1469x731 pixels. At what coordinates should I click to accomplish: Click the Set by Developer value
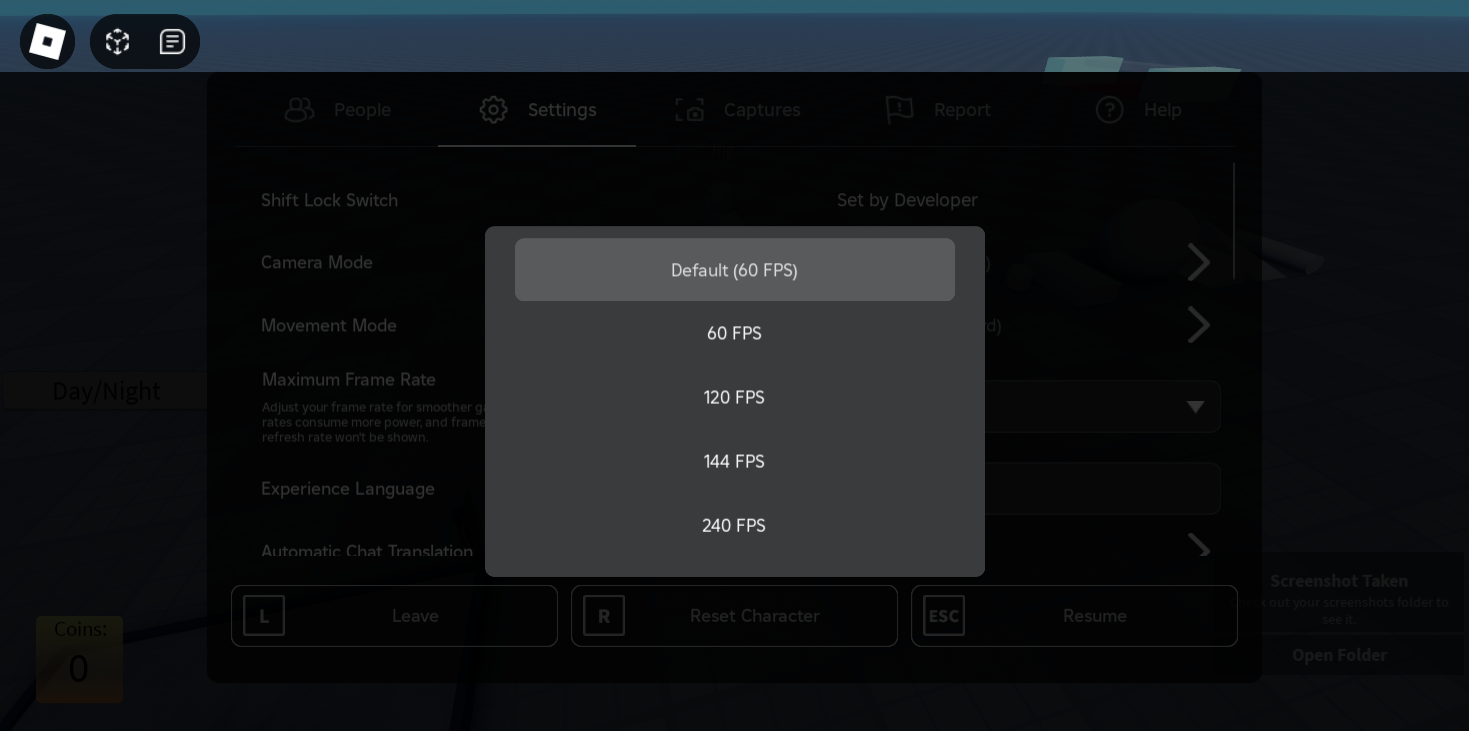pos(907,201)
